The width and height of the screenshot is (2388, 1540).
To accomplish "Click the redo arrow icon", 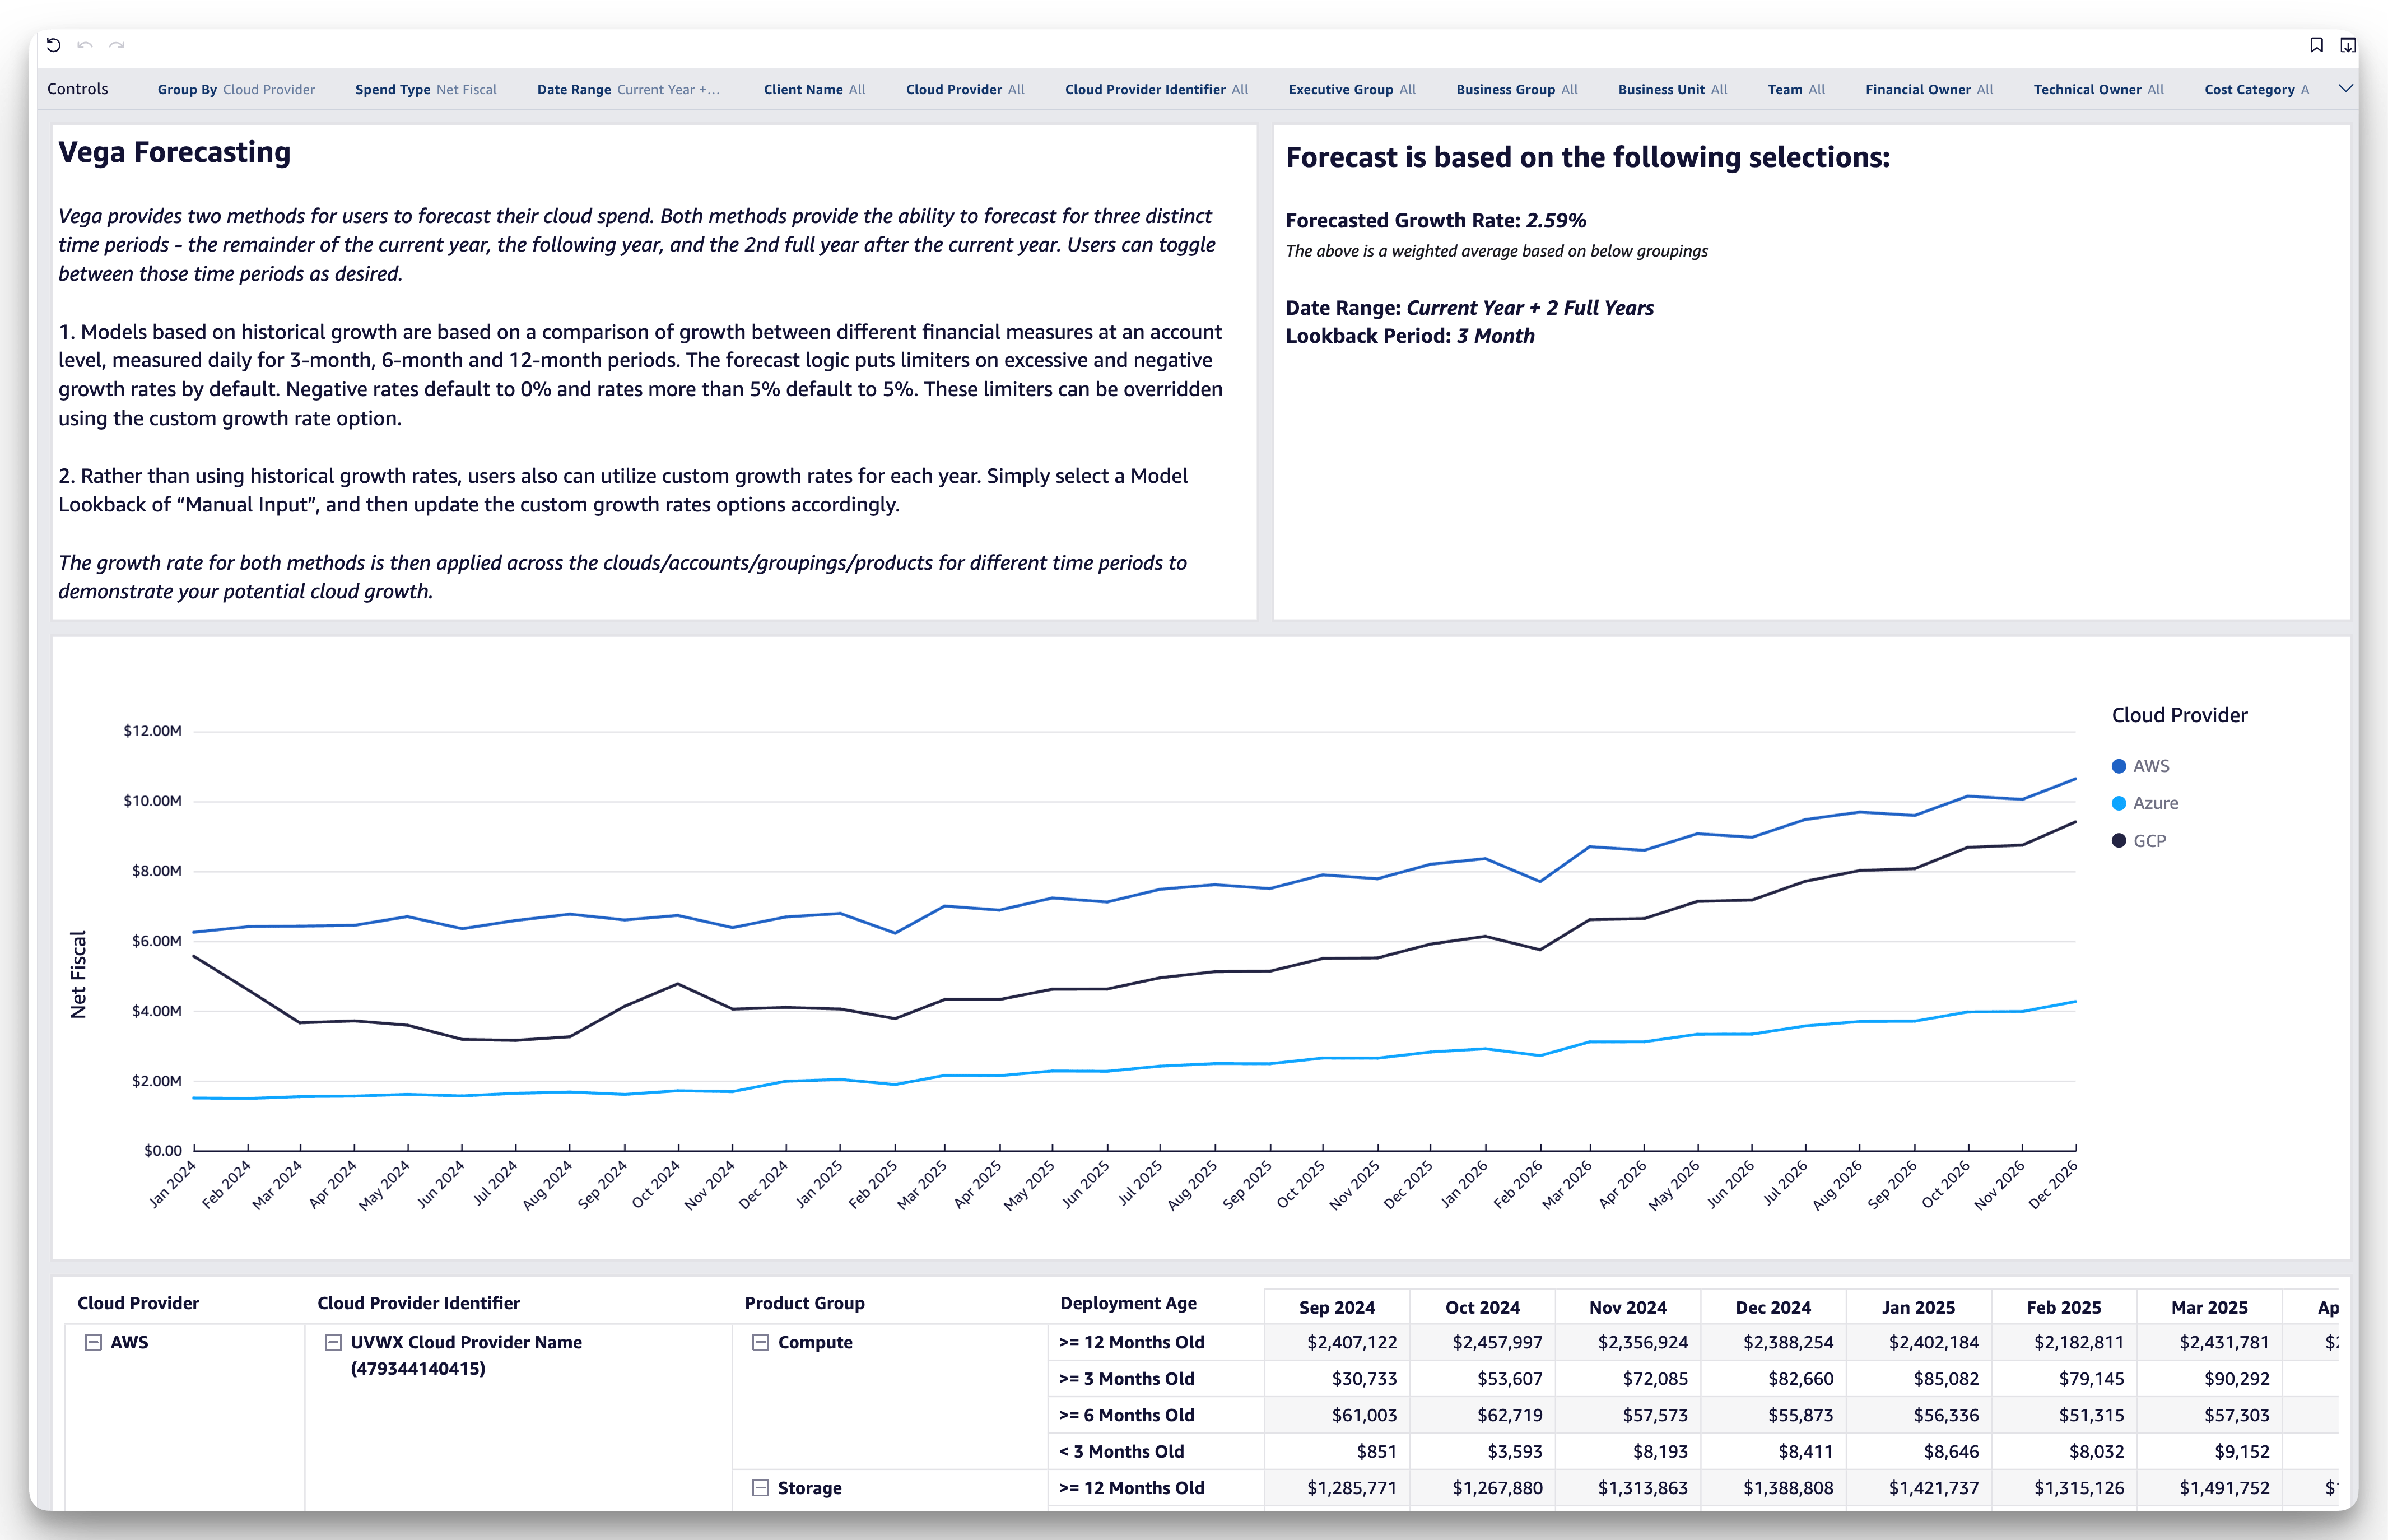I will tap(117, 45).
